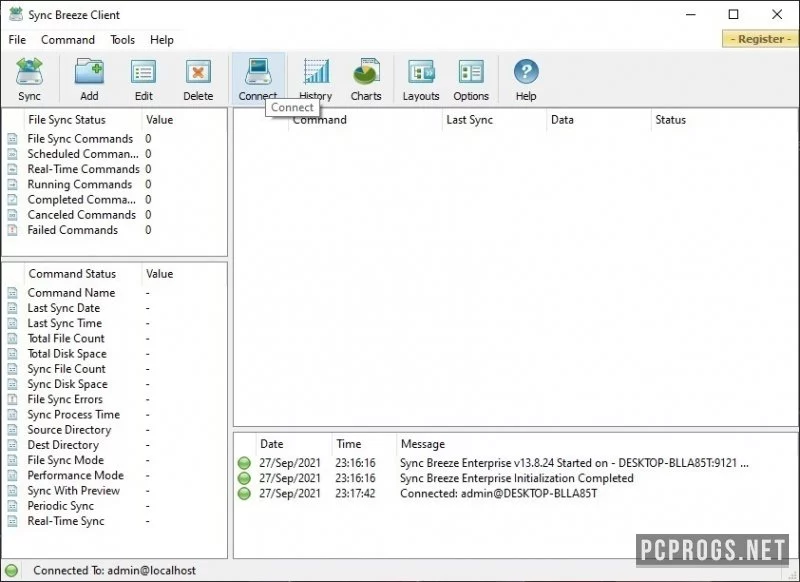800x582 pixels.
Task: Click the Message column header in log
Action: [597, 444]
